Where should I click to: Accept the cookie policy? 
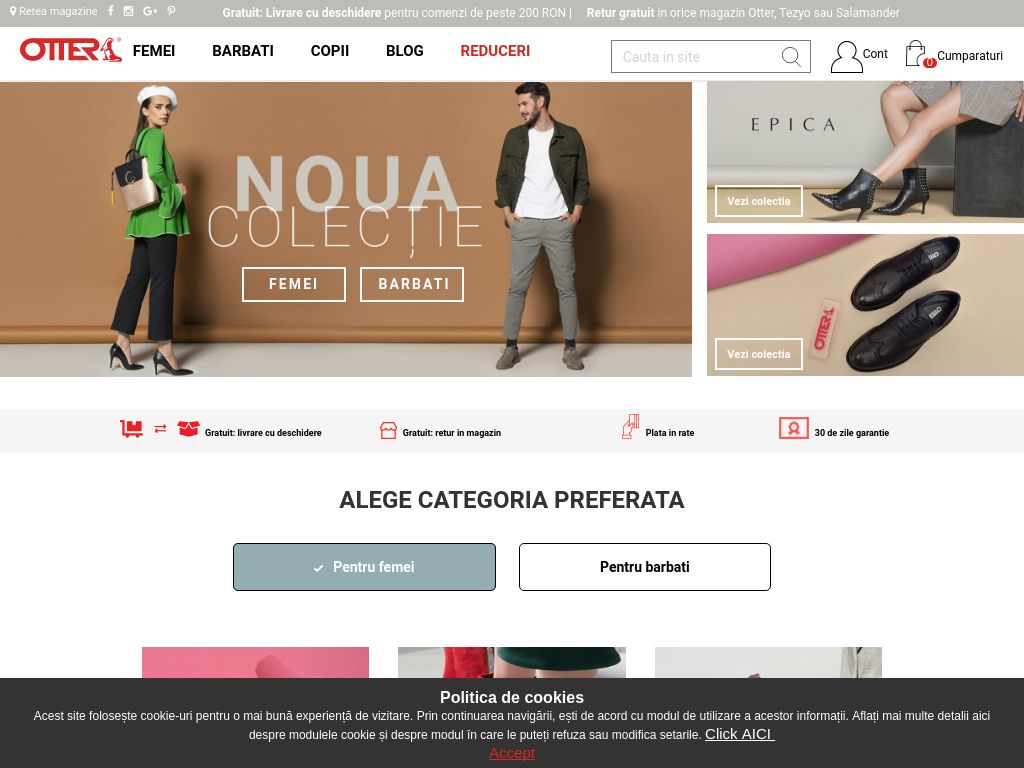[x=512, y=753]
